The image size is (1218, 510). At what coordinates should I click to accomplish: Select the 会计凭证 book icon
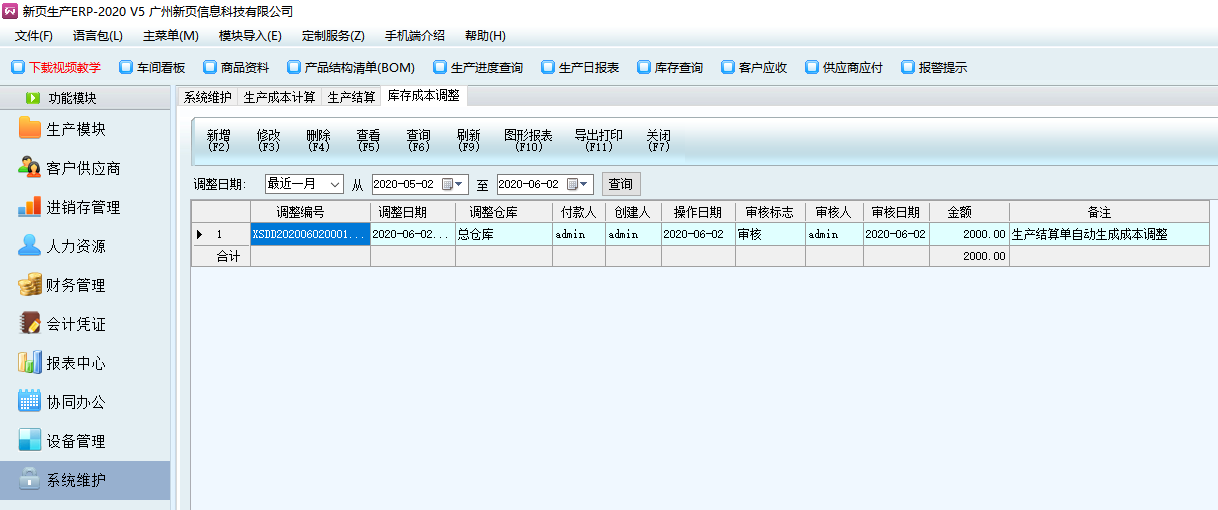30,324
